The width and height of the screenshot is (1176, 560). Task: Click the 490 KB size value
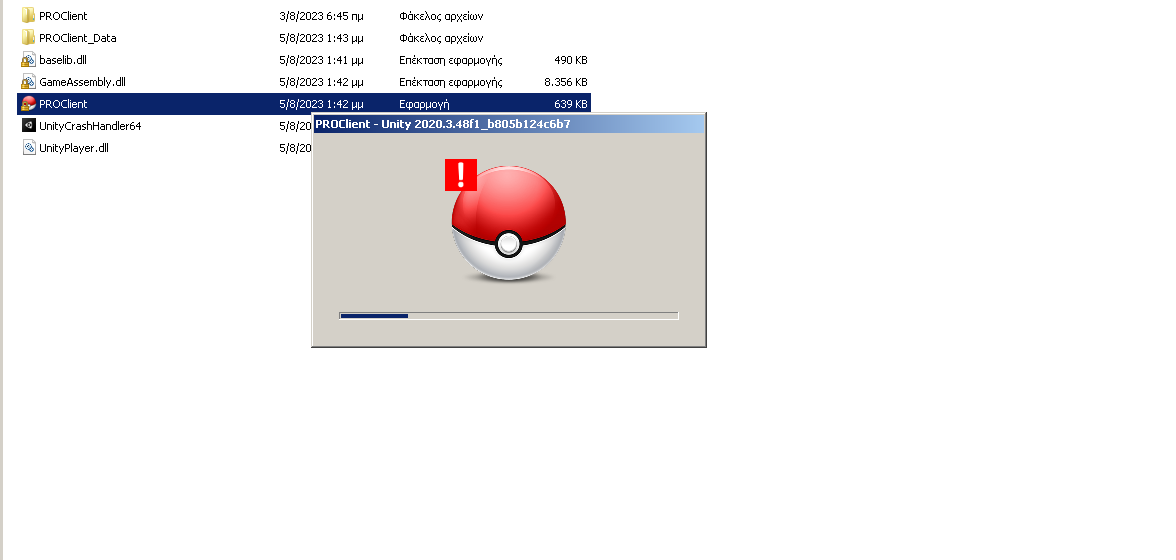[x=571, y=60]
